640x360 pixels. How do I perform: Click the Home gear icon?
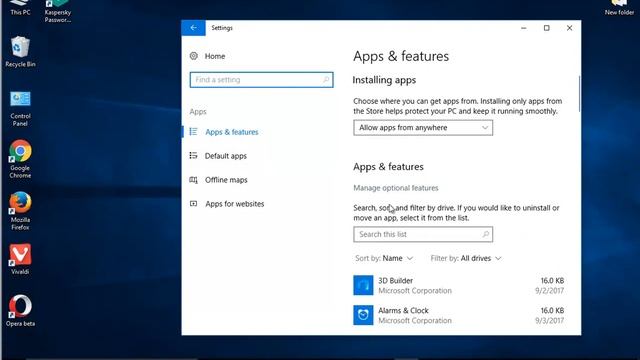[x=193, y=56]
